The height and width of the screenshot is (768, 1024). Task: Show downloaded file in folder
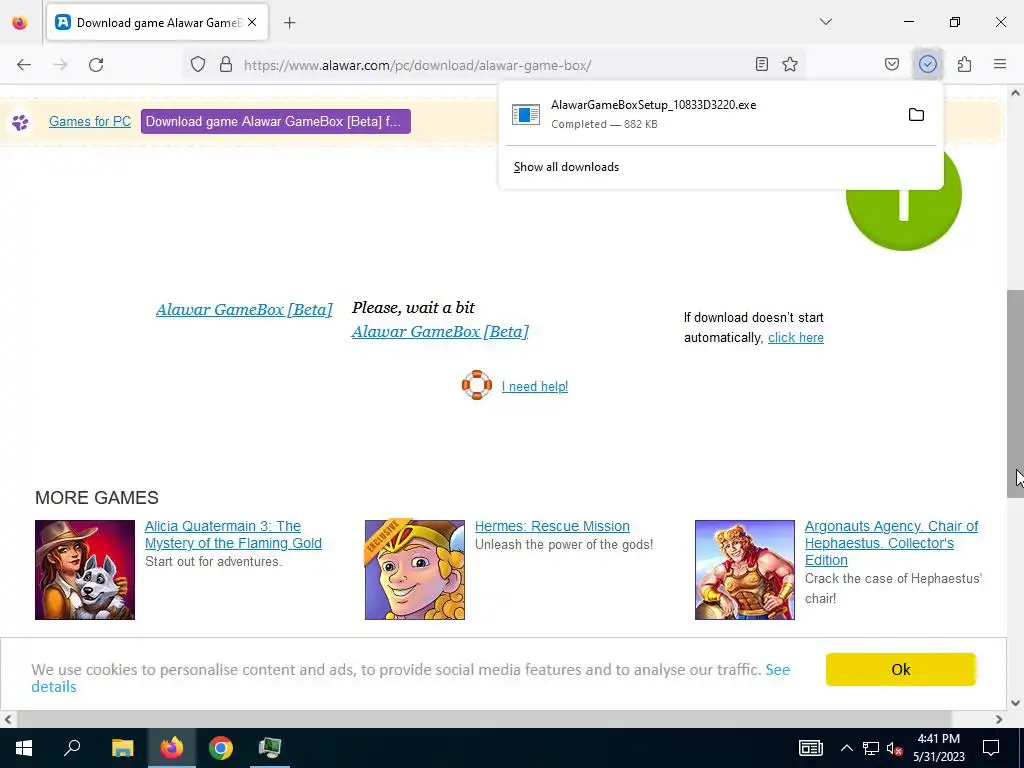click(x=916, y=115)
